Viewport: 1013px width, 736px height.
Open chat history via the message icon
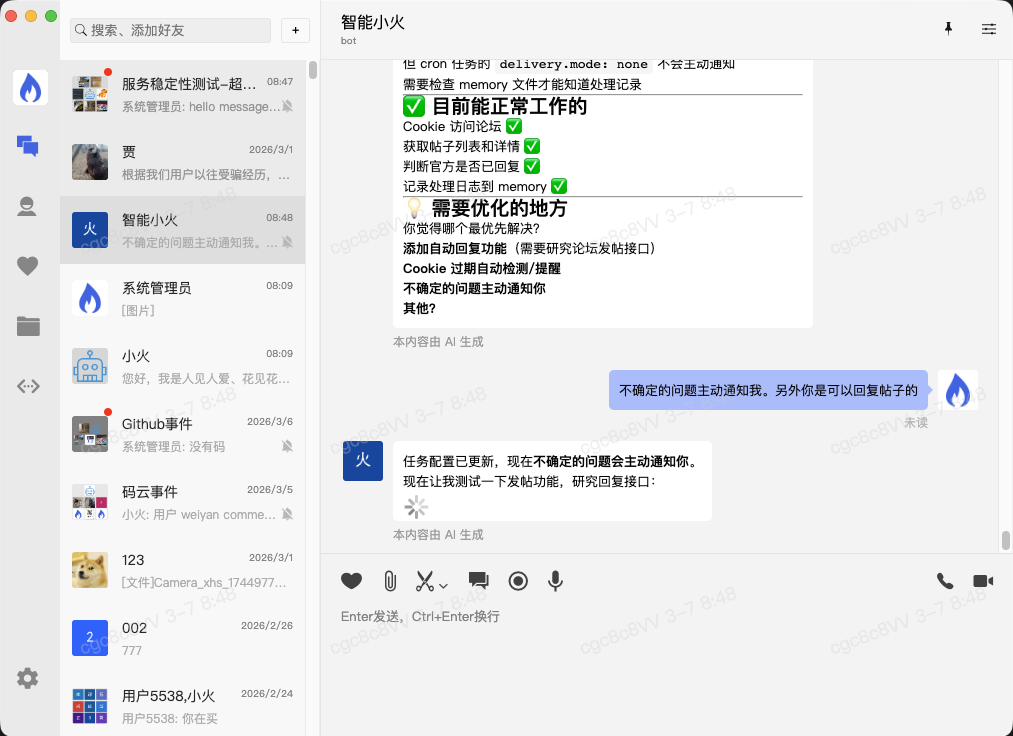pyautogui.click(x=478, y=580)
